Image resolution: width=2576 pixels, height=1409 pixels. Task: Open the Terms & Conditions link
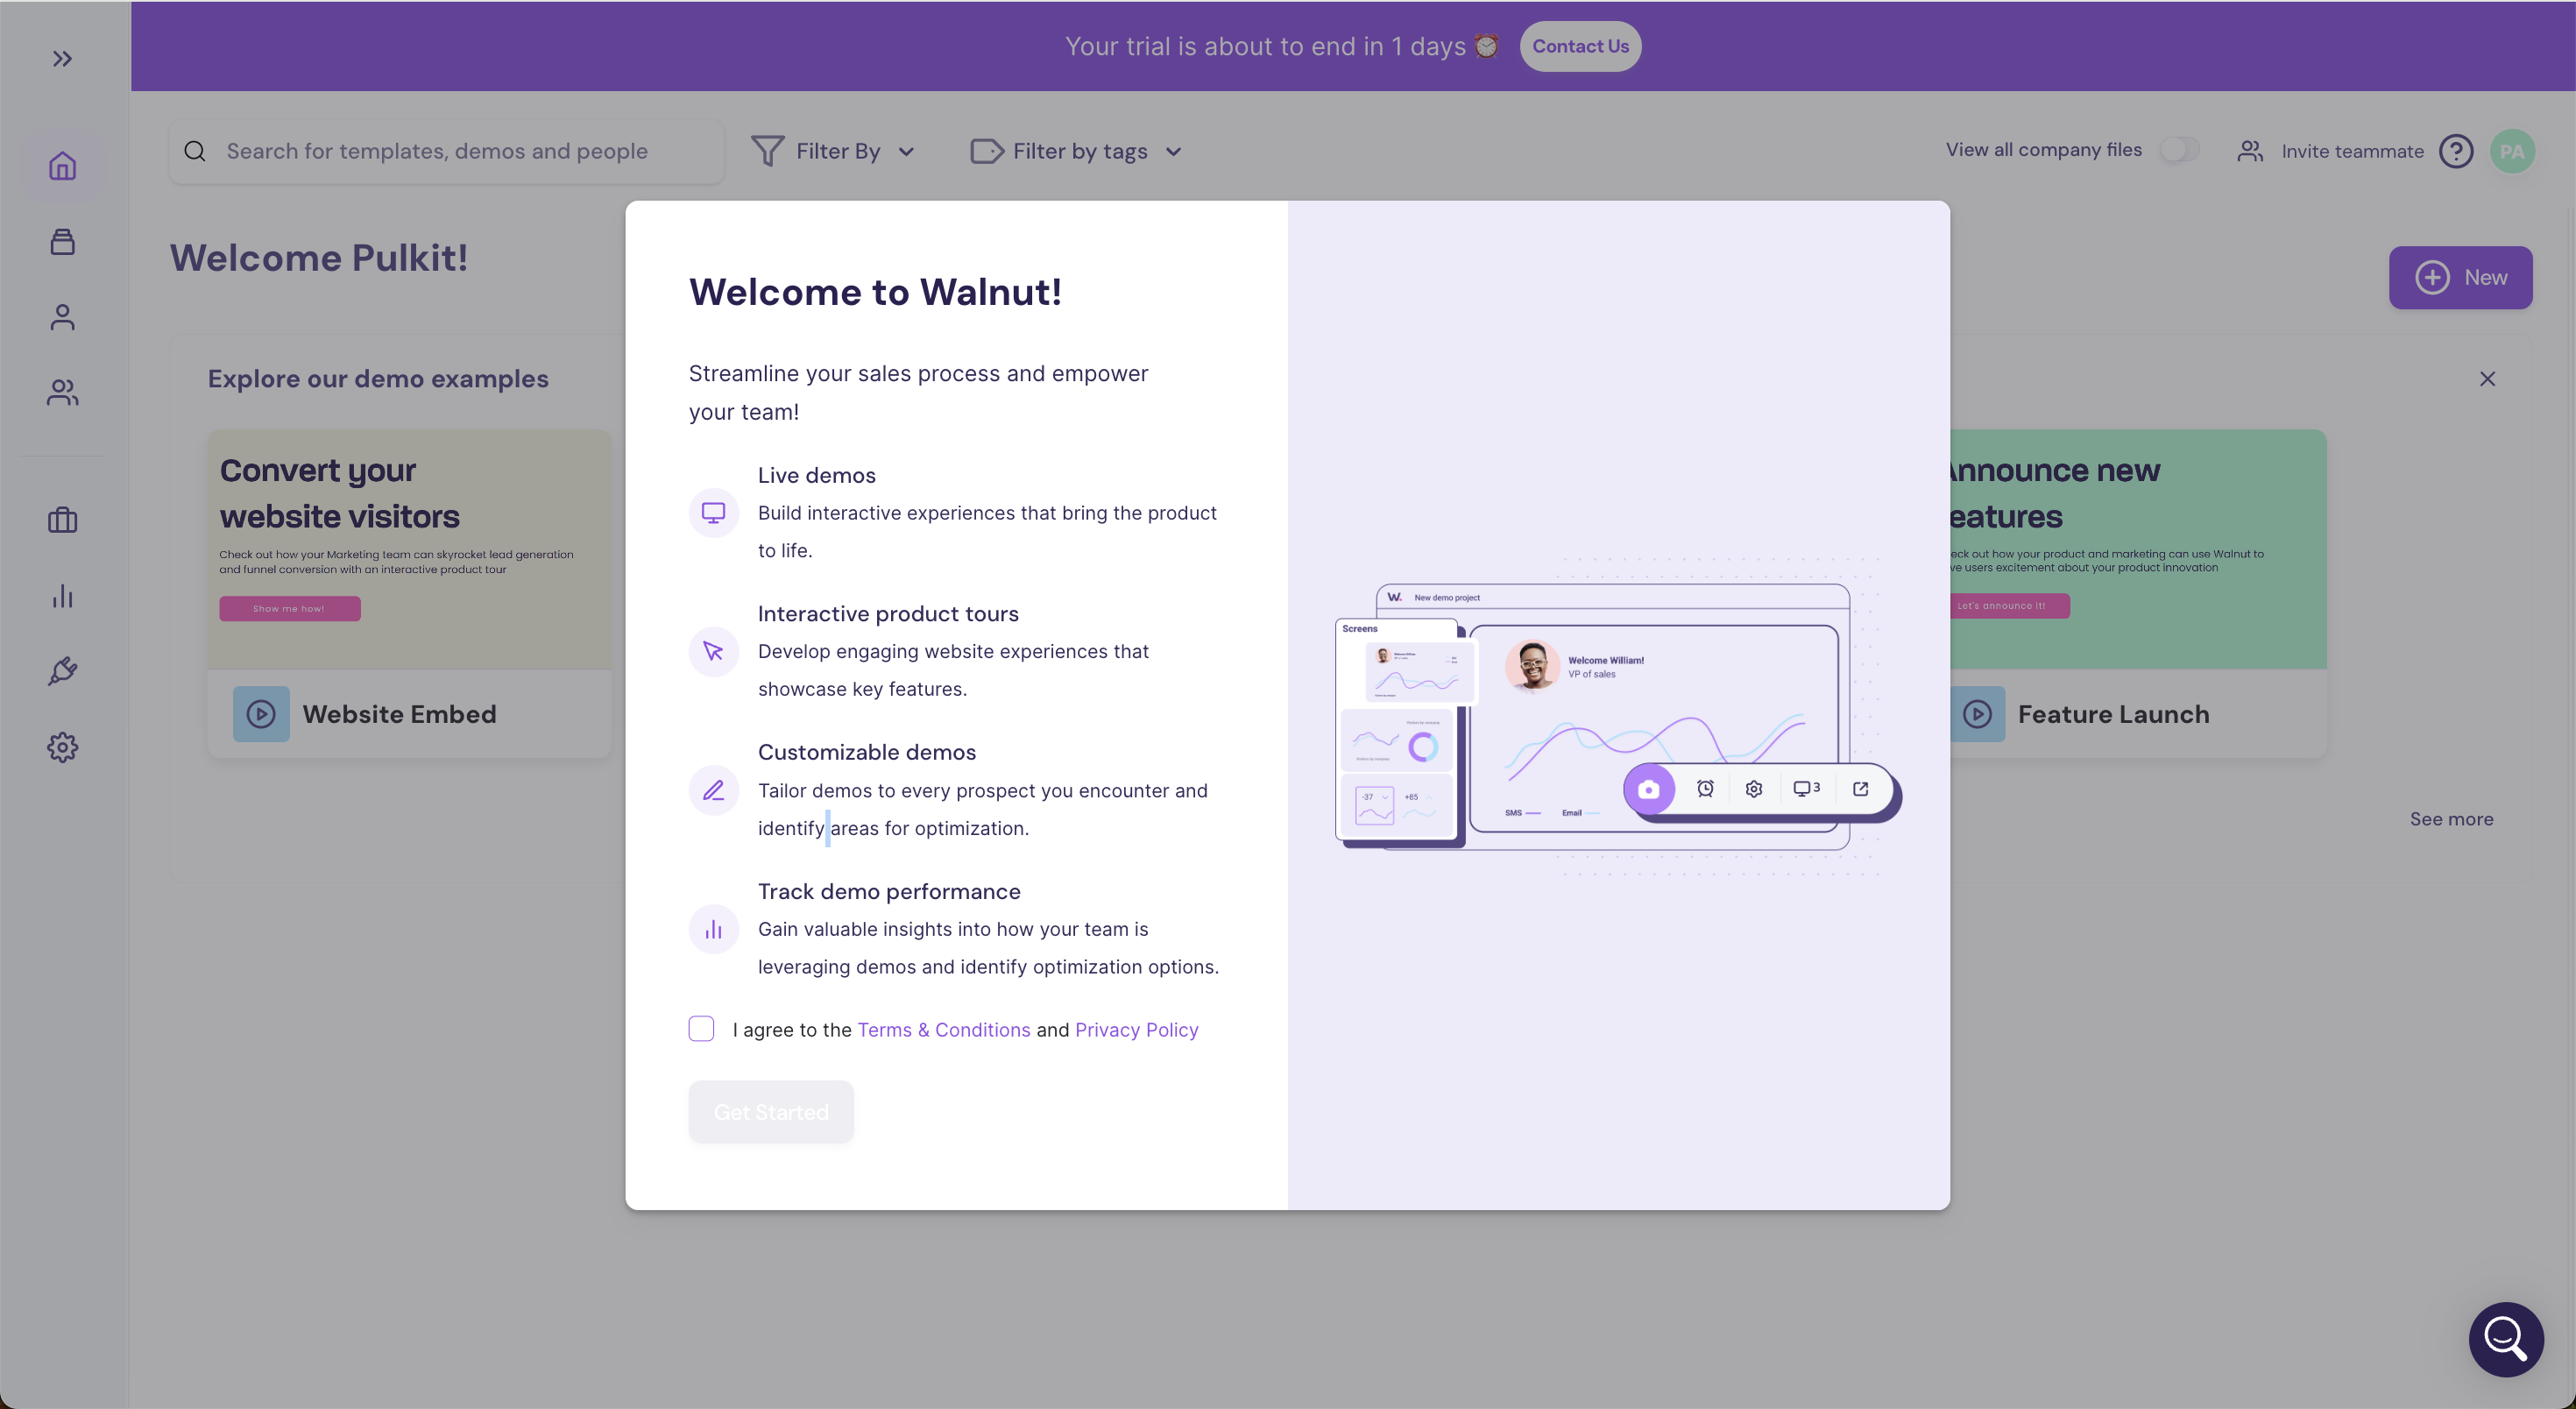943,1030
